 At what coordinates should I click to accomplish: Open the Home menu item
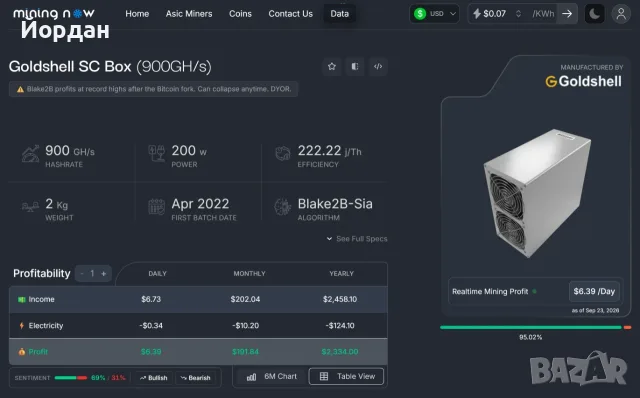pos(137,14)
